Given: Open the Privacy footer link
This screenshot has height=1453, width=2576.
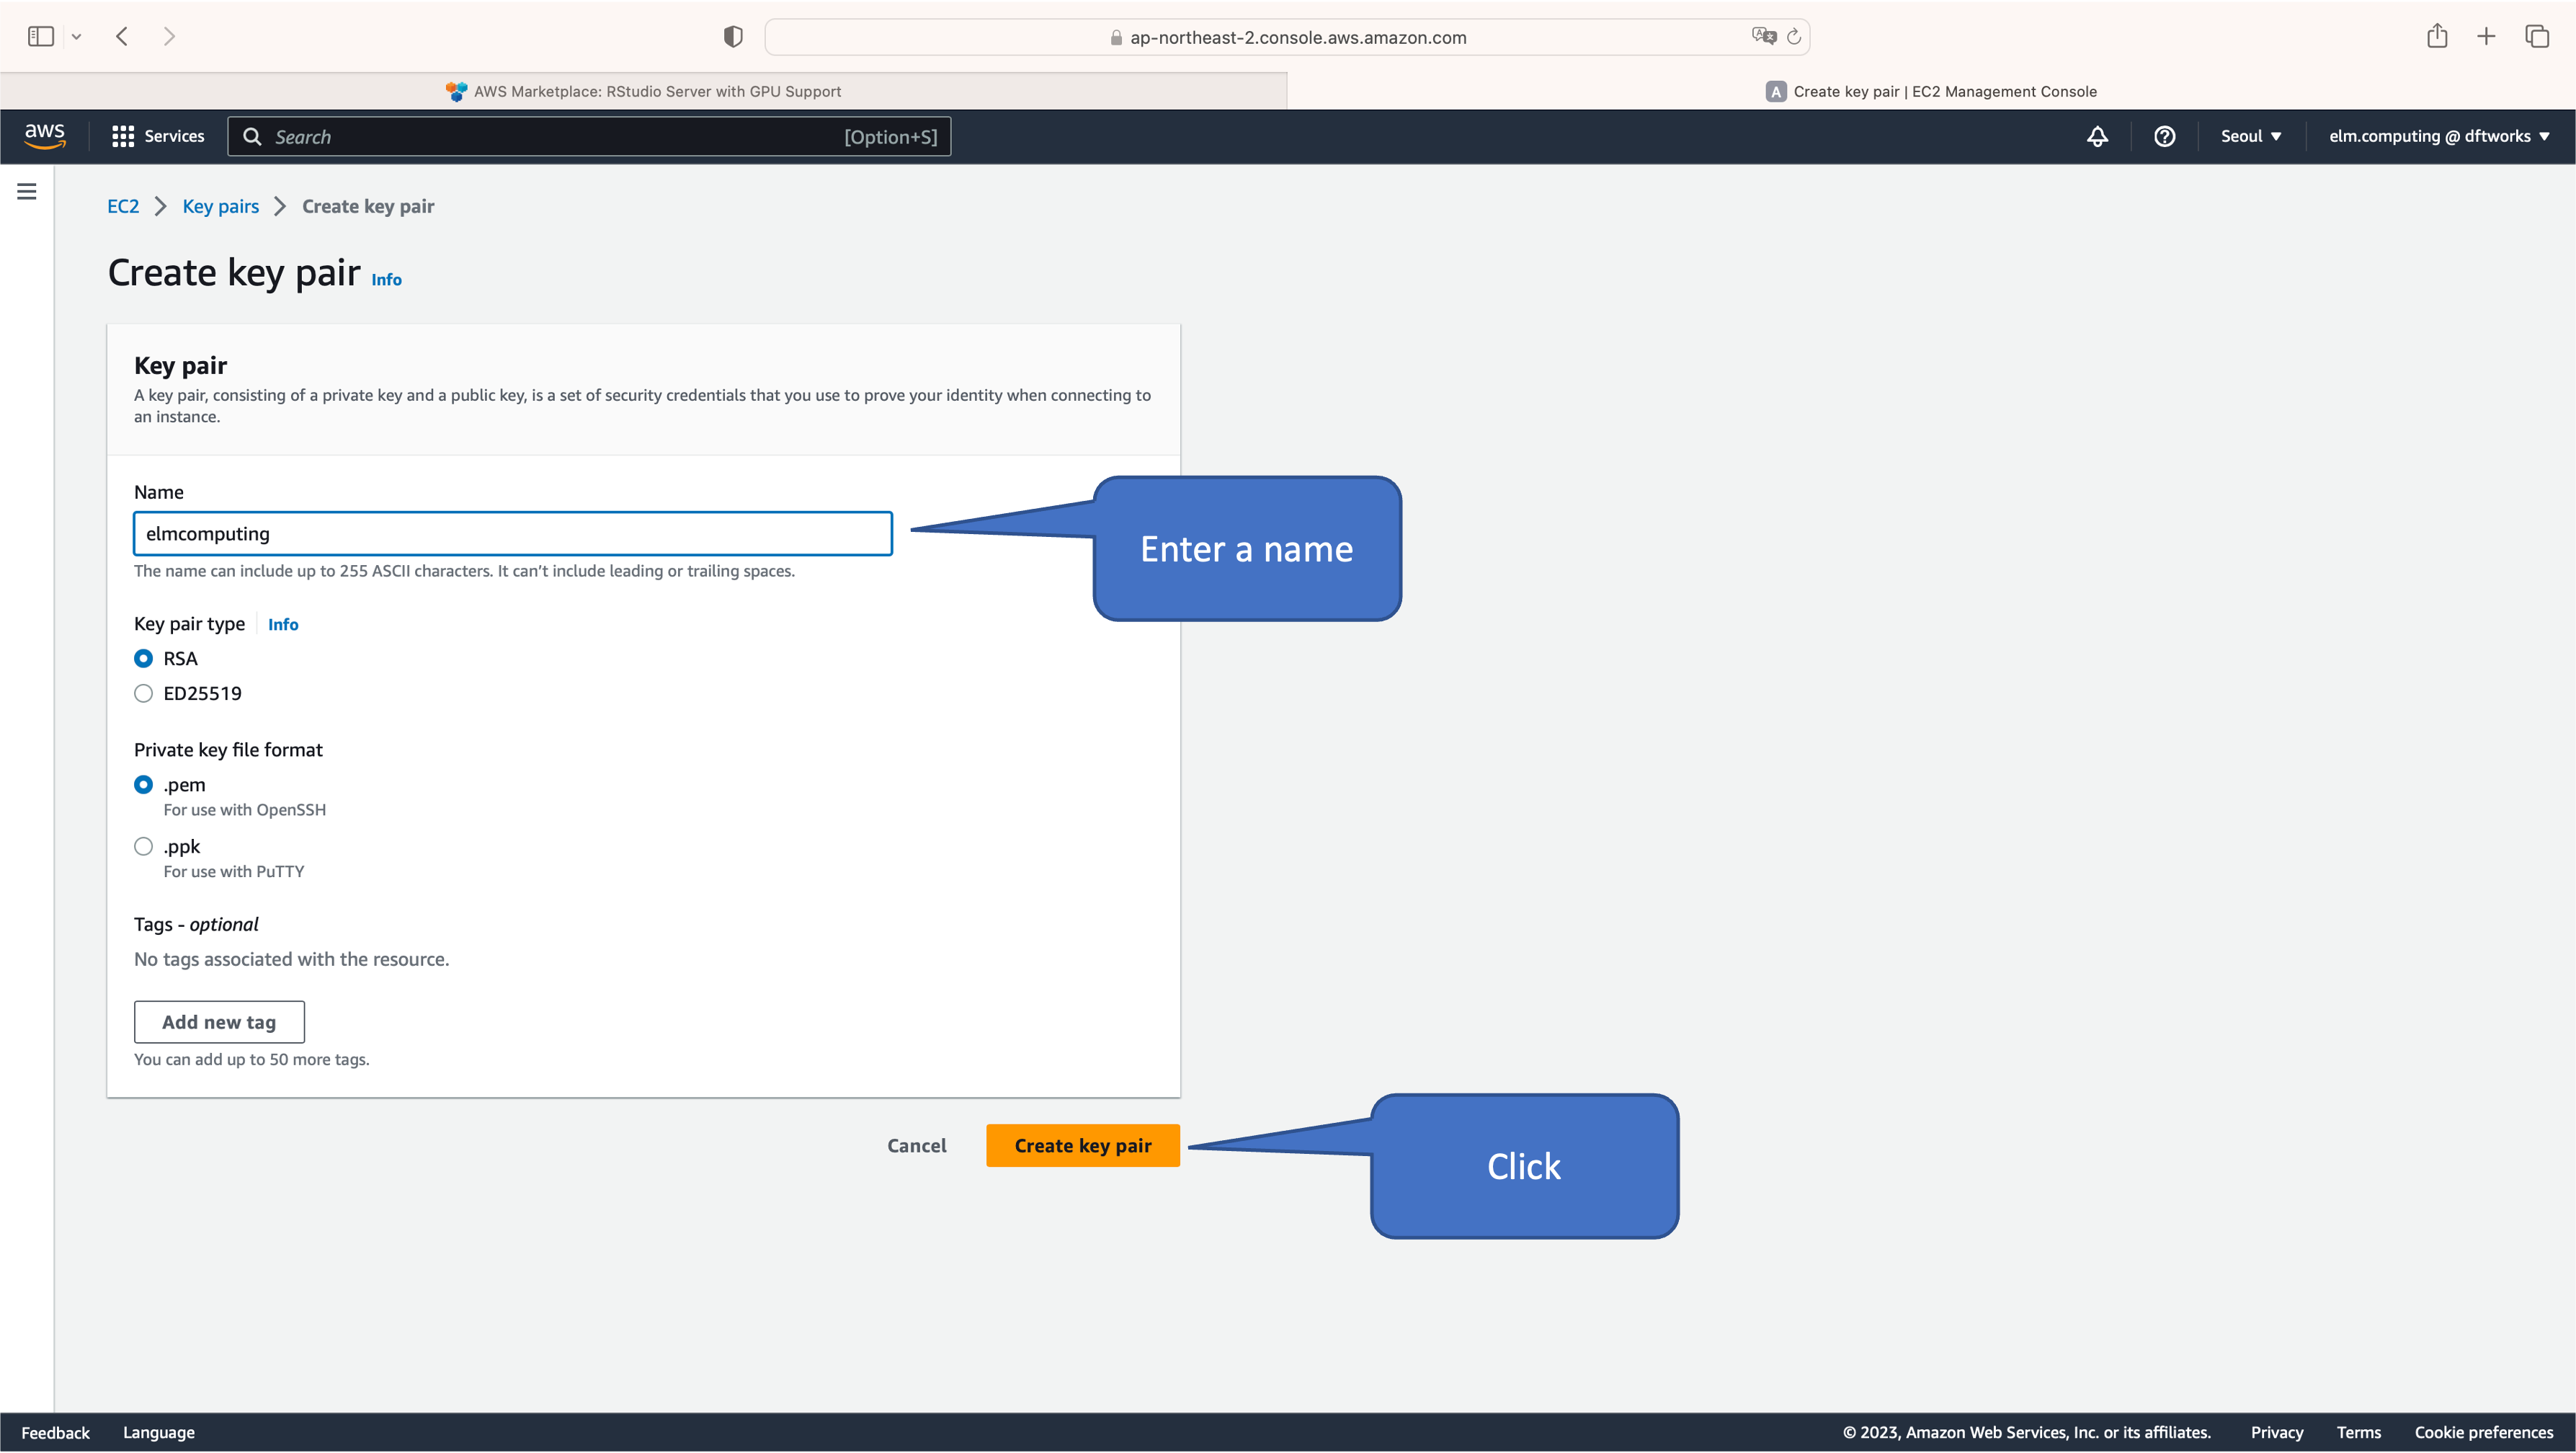Looking at the screenshot, I should pos(2276,1432).
